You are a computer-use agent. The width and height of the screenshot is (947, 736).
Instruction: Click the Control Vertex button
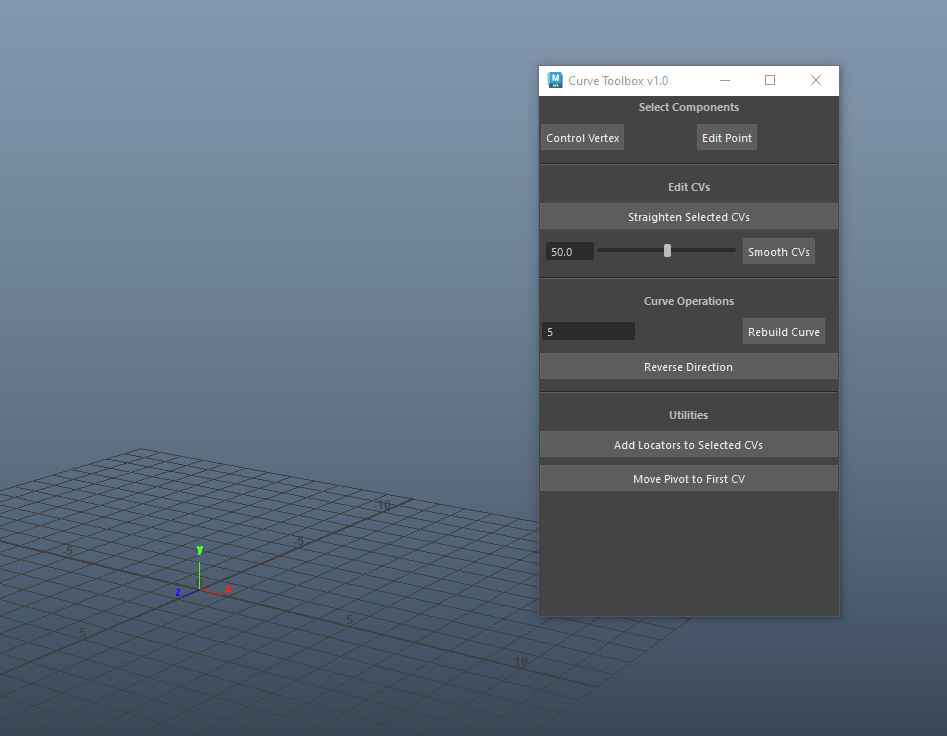coord(582,138)
